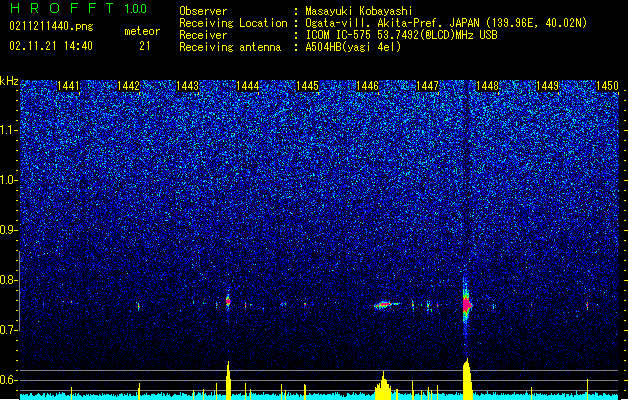Image resolution: width=629 pixels, height=400 pixels.
Task: Select the A504HB(yagi 4el) antenna text
Action: [353, 47]
